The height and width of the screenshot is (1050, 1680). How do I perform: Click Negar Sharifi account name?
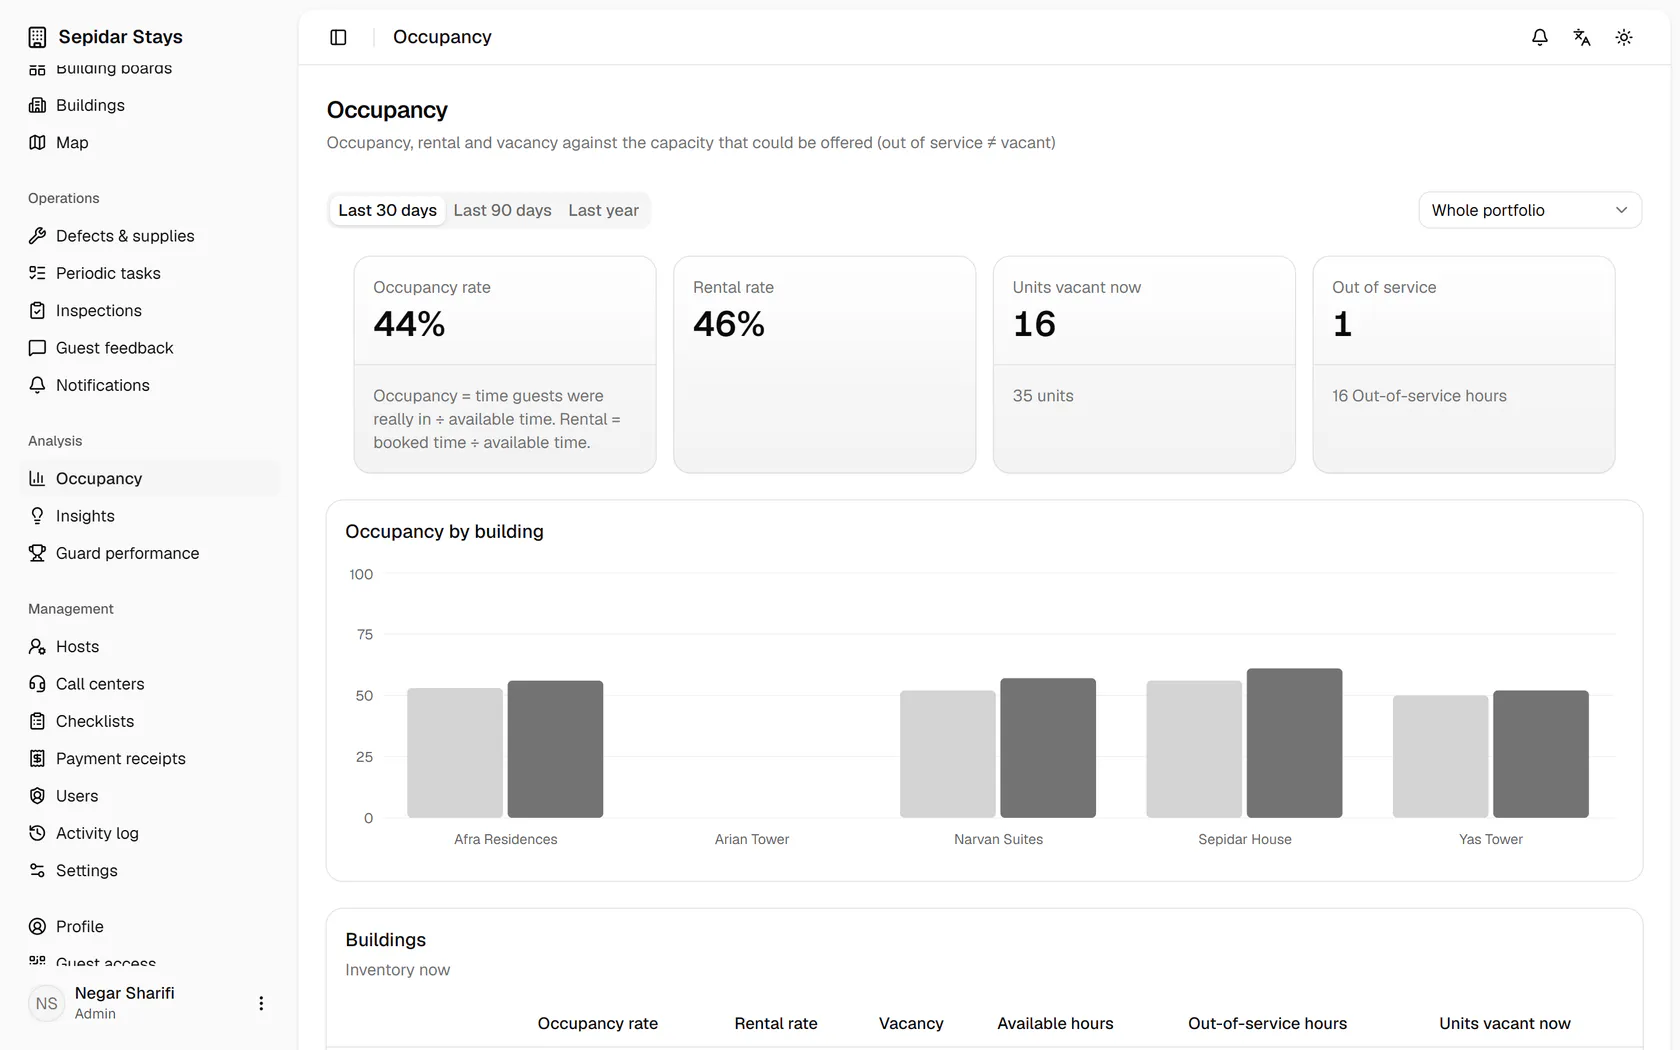point(124,993)
